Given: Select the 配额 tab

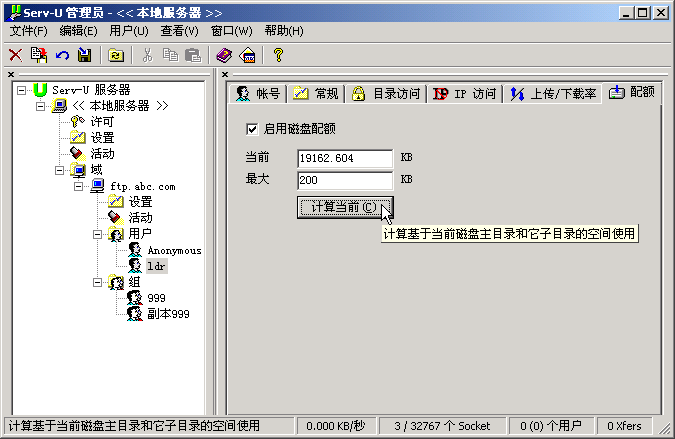Looking at the screenshot, I should click(632, 92).
